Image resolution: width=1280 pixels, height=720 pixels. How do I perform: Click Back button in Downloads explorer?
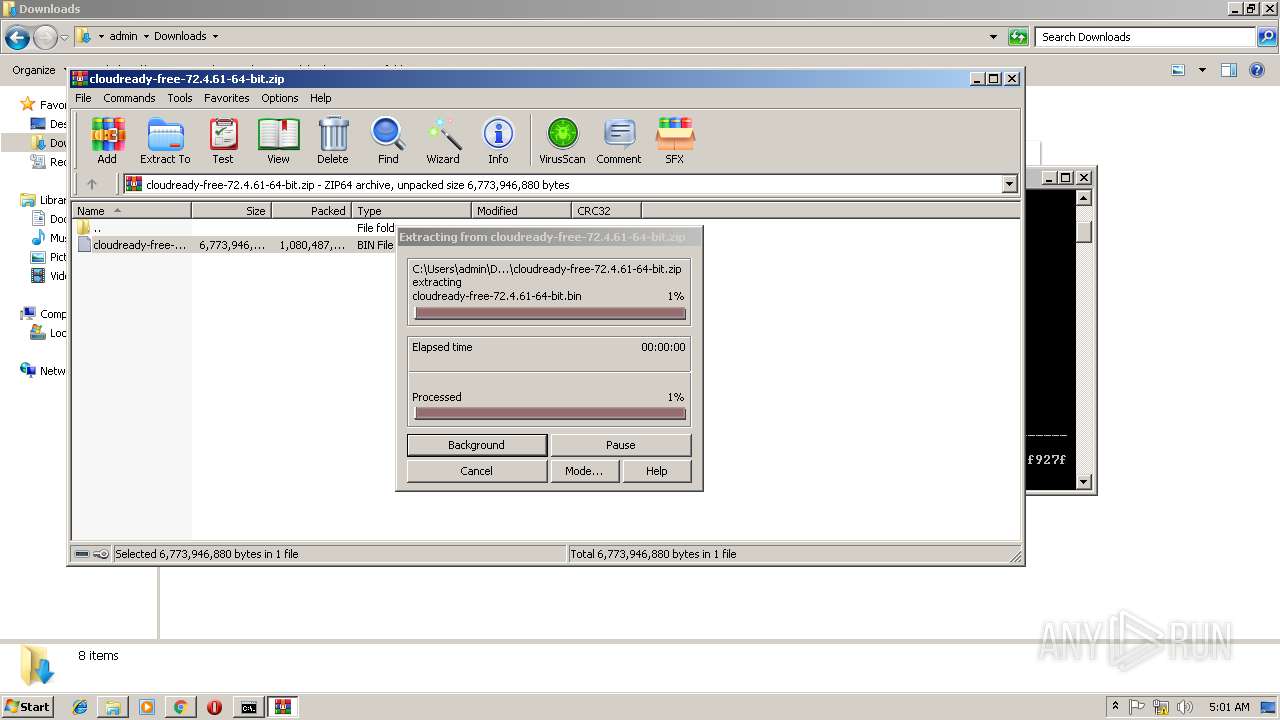click(17, 38)
